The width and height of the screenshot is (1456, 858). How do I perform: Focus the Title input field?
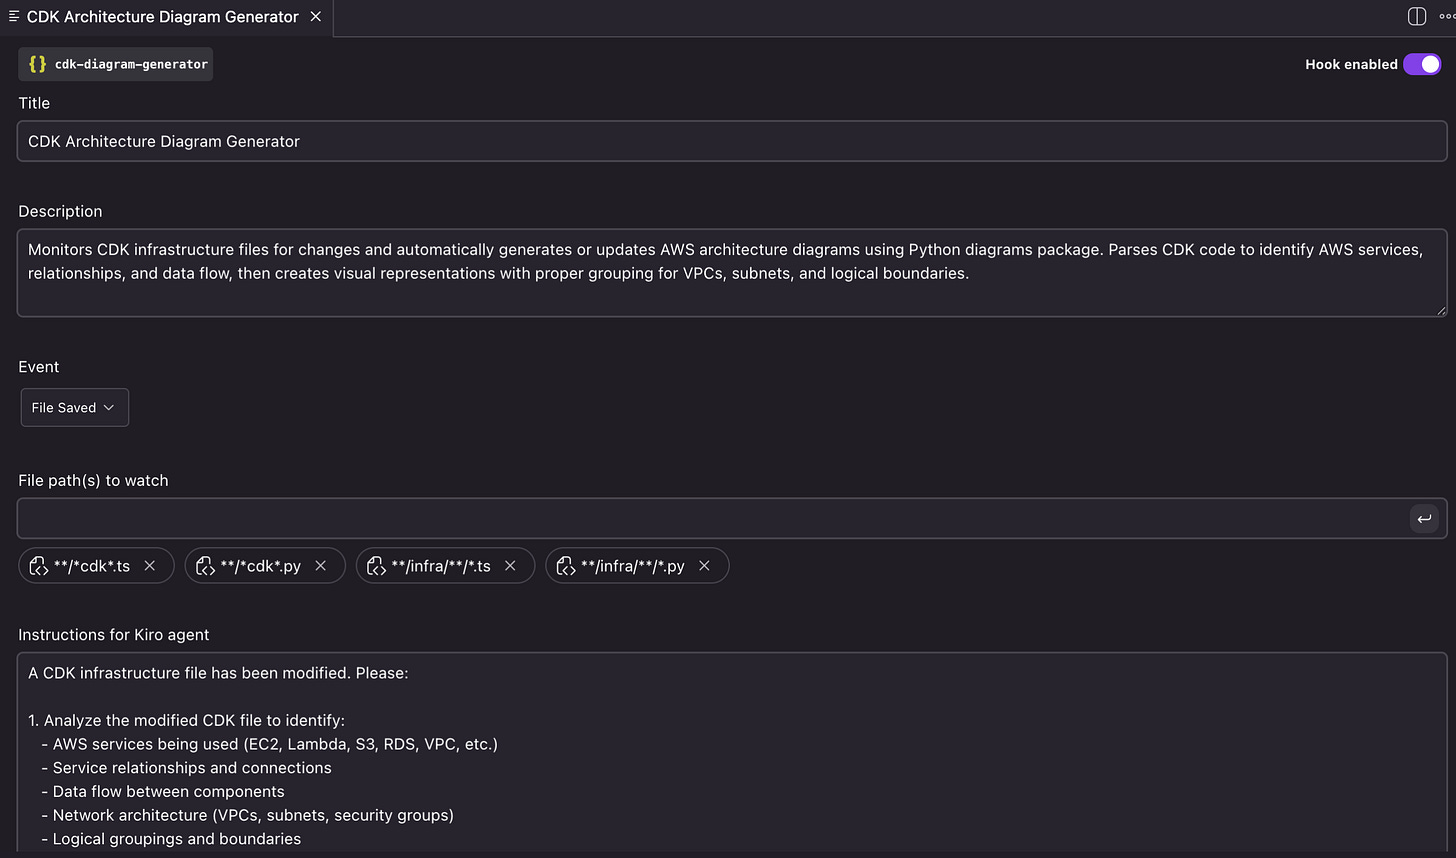[732, 141]
